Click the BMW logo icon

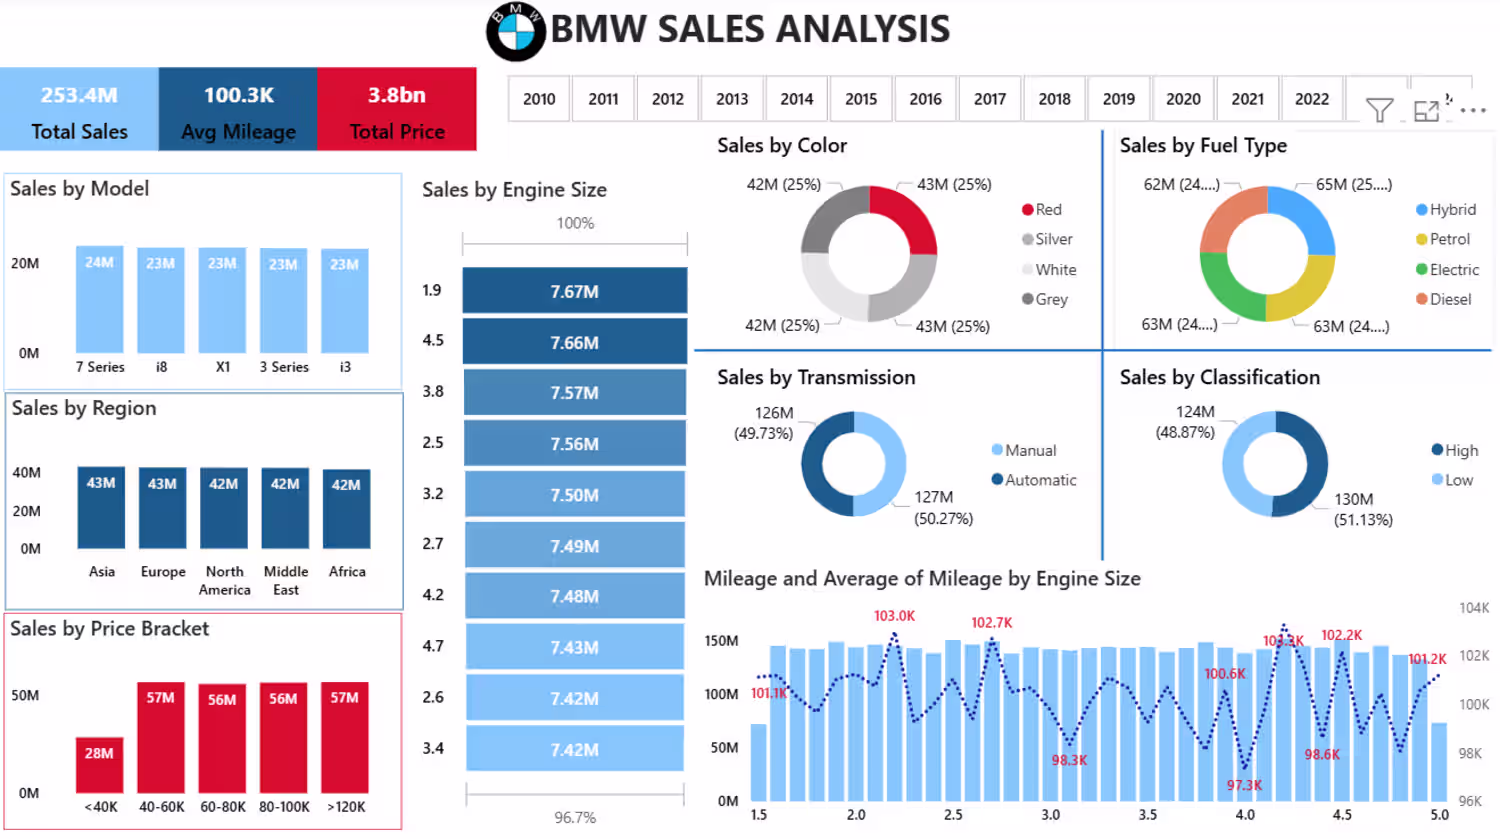click(516, 32)
